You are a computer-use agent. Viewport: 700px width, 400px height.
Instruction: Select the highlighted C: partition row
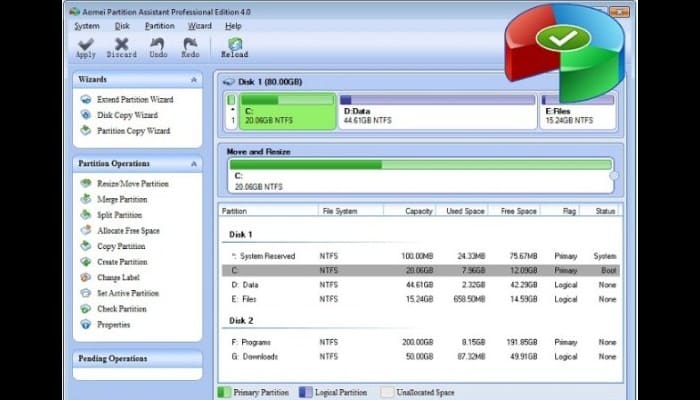(421, 271)
